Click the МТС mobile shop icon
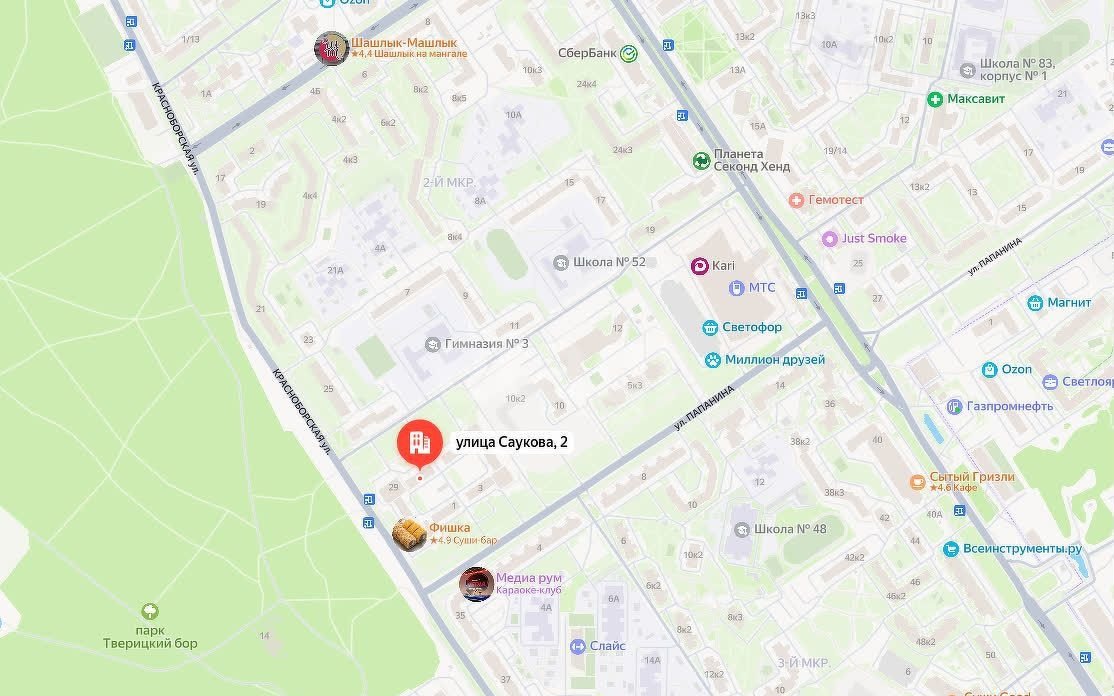This screenshot has height=696, width=1114. (737, 288)
